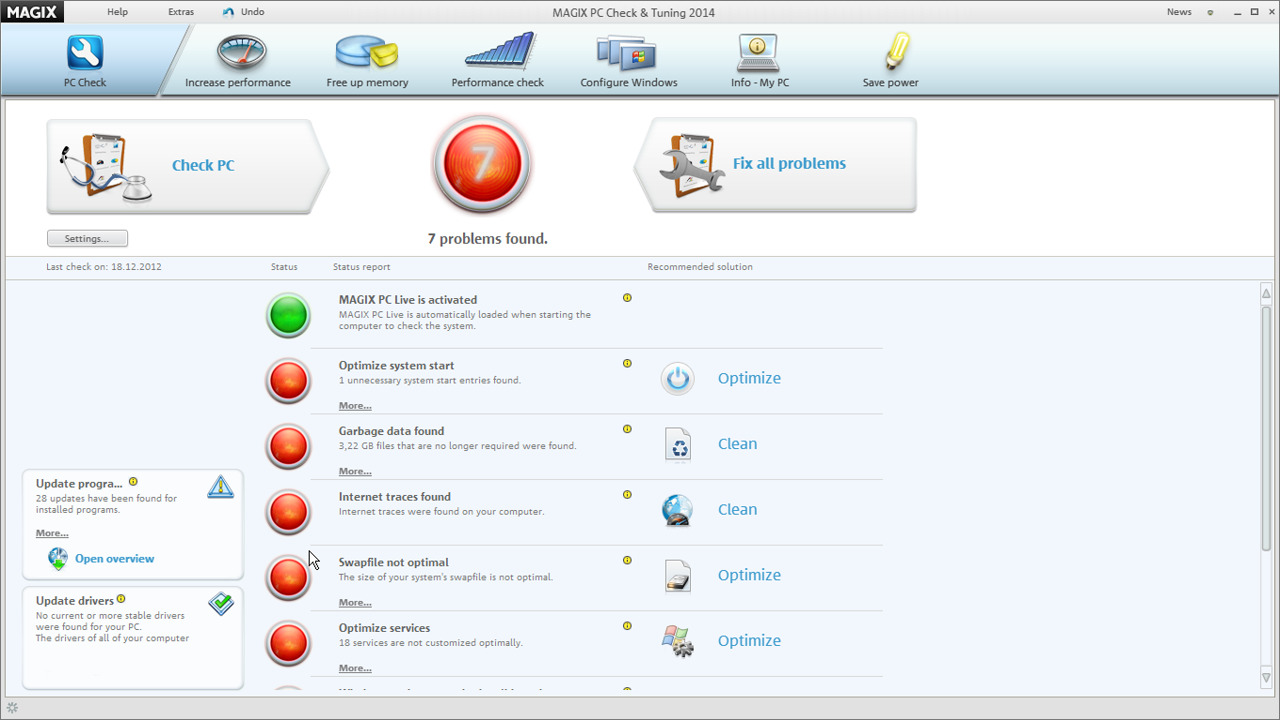Click the Open overview globe icon
1280x720 pixels.
(58, 559)
